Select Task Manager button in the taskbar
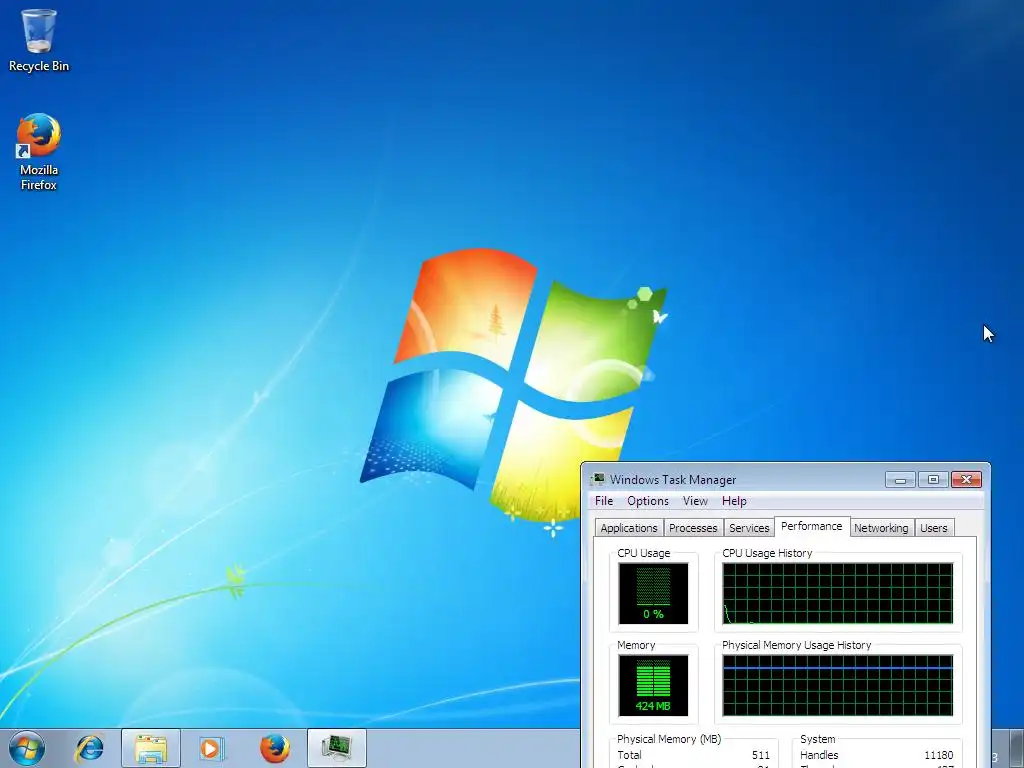Screen dimensions: 1024x768 click(x=336, y=748)
